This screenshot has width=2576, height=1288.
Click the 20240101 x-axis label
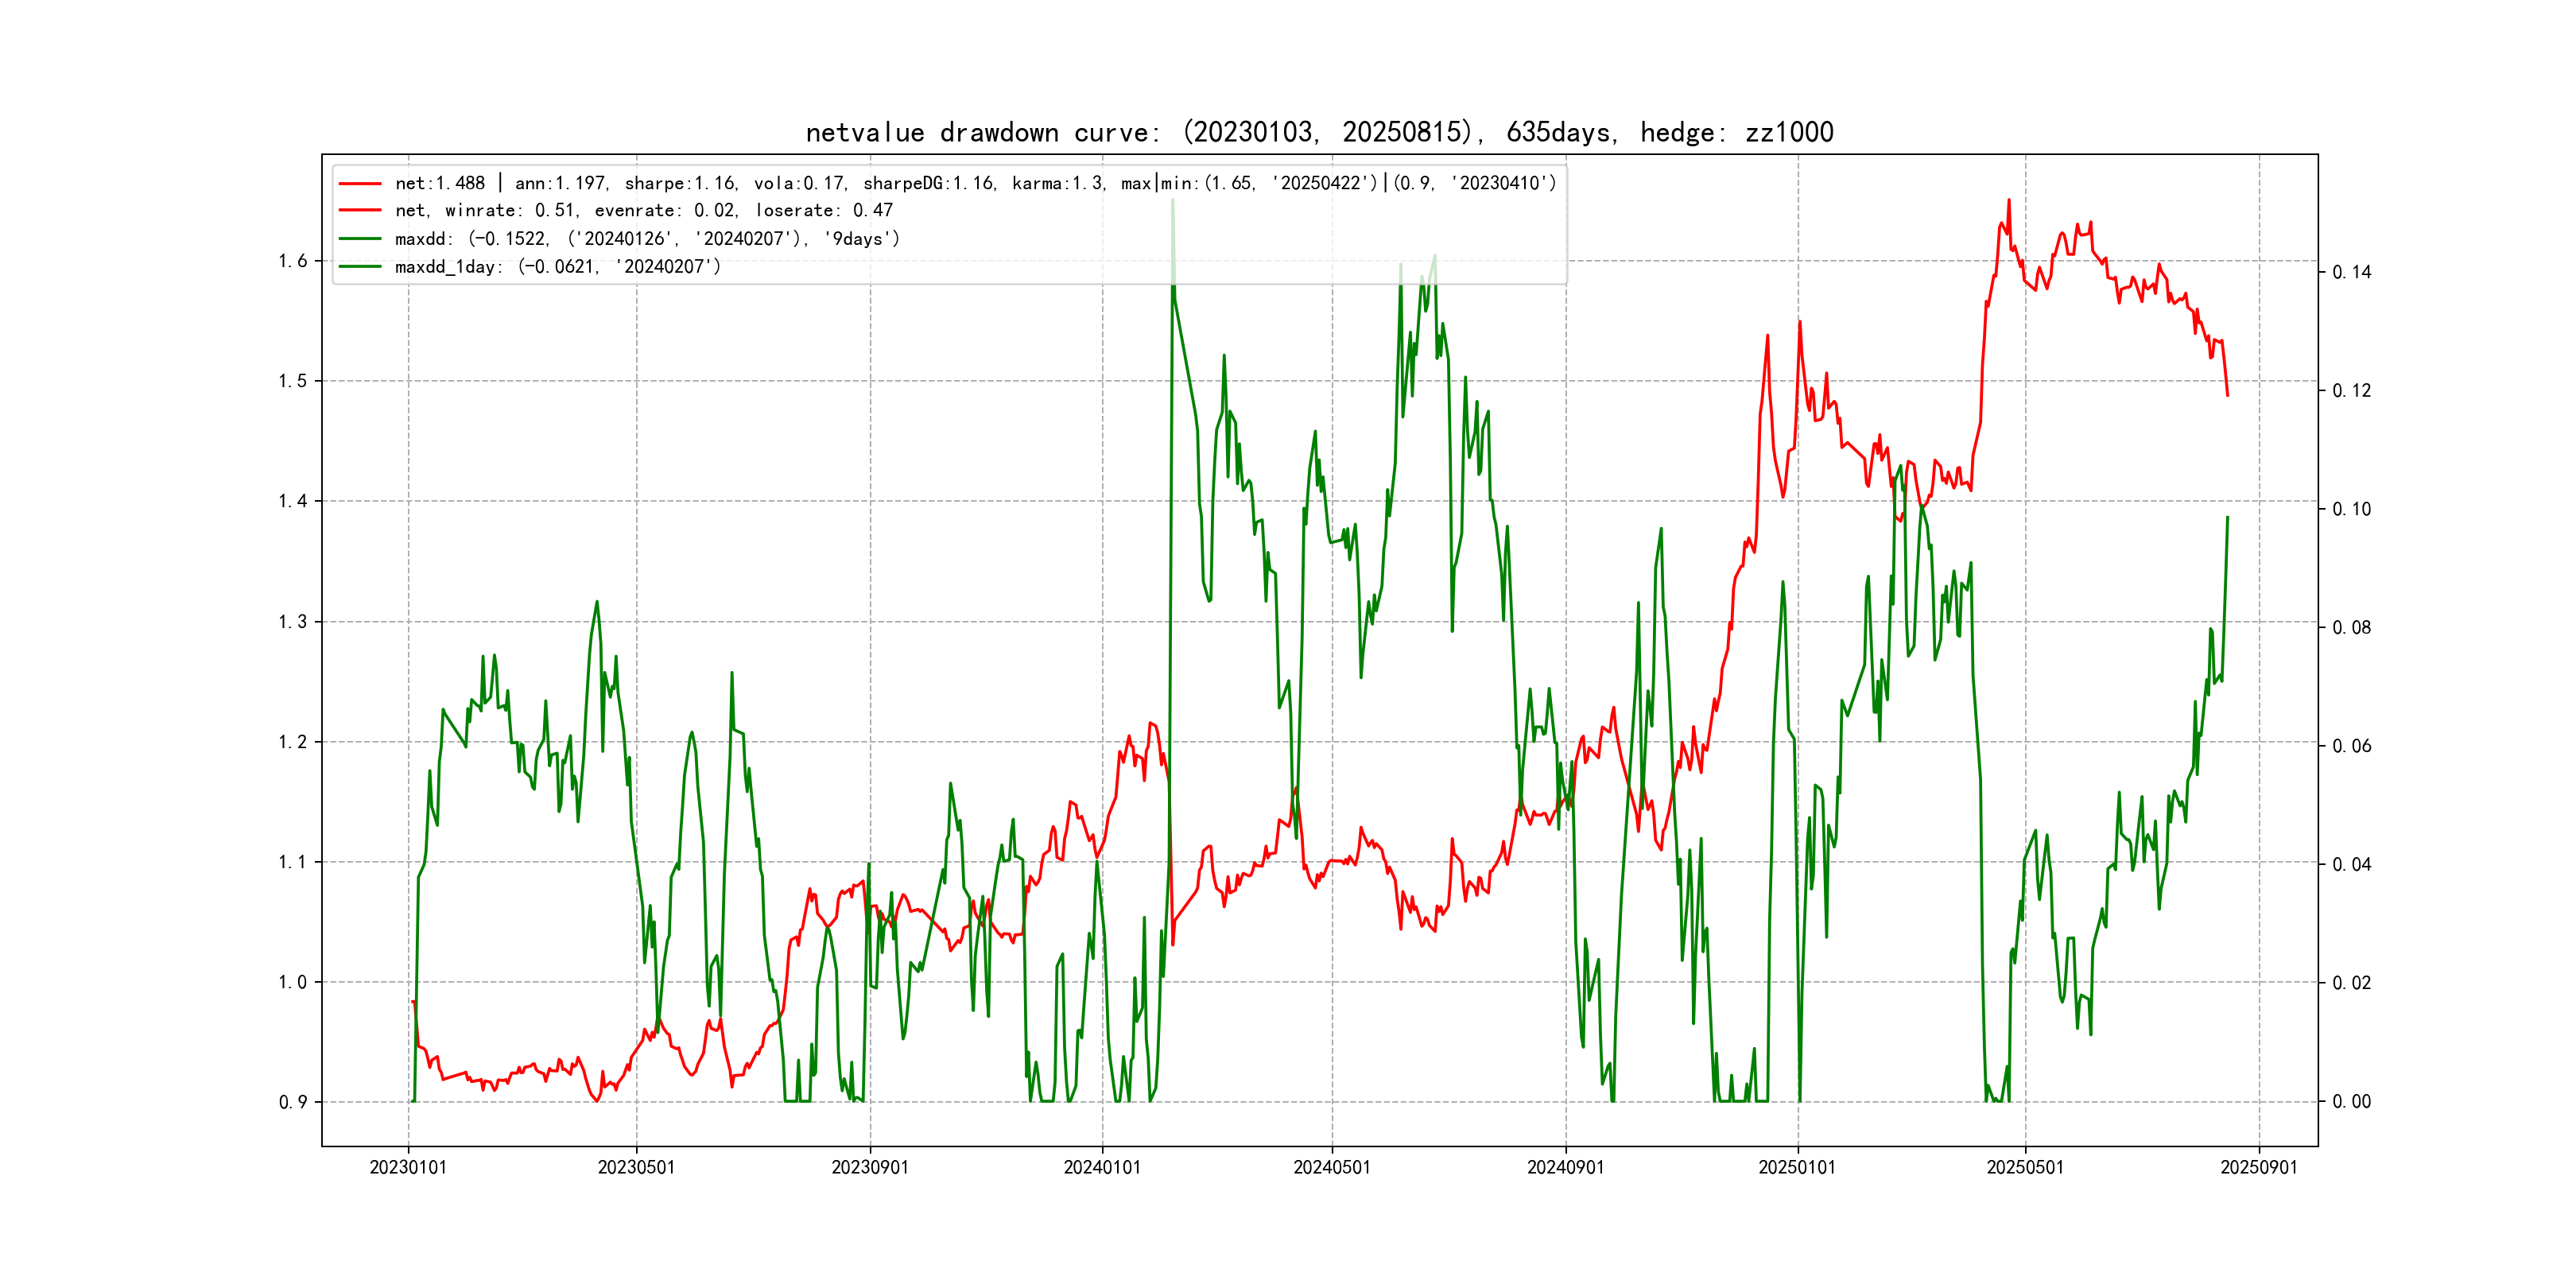1102,1167
